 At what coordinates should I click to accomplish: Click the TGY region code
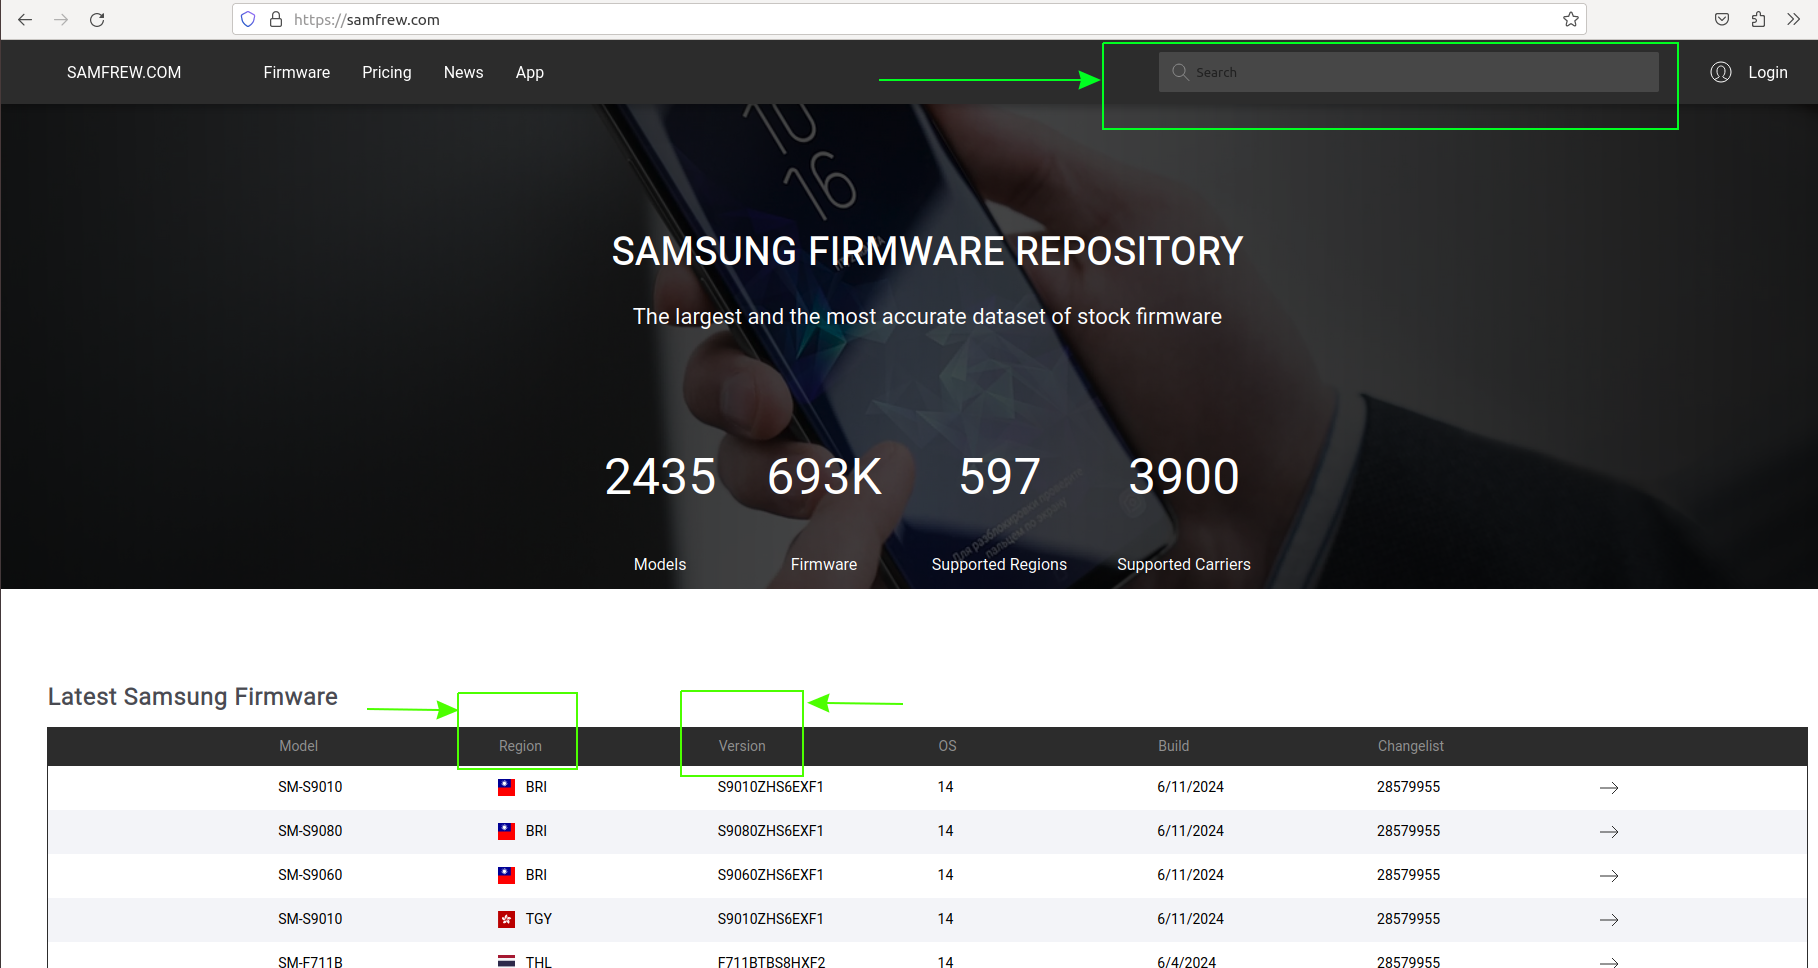click(539, 919)
